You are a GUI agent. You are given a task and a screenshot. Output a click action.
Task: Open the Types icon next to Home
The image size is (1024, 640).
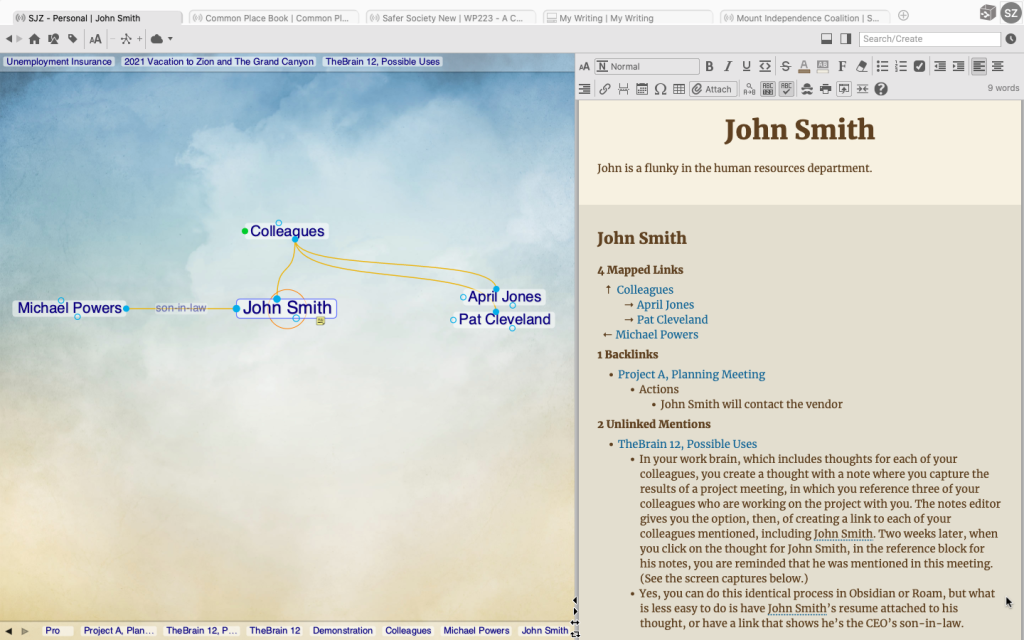pos(54,39)
